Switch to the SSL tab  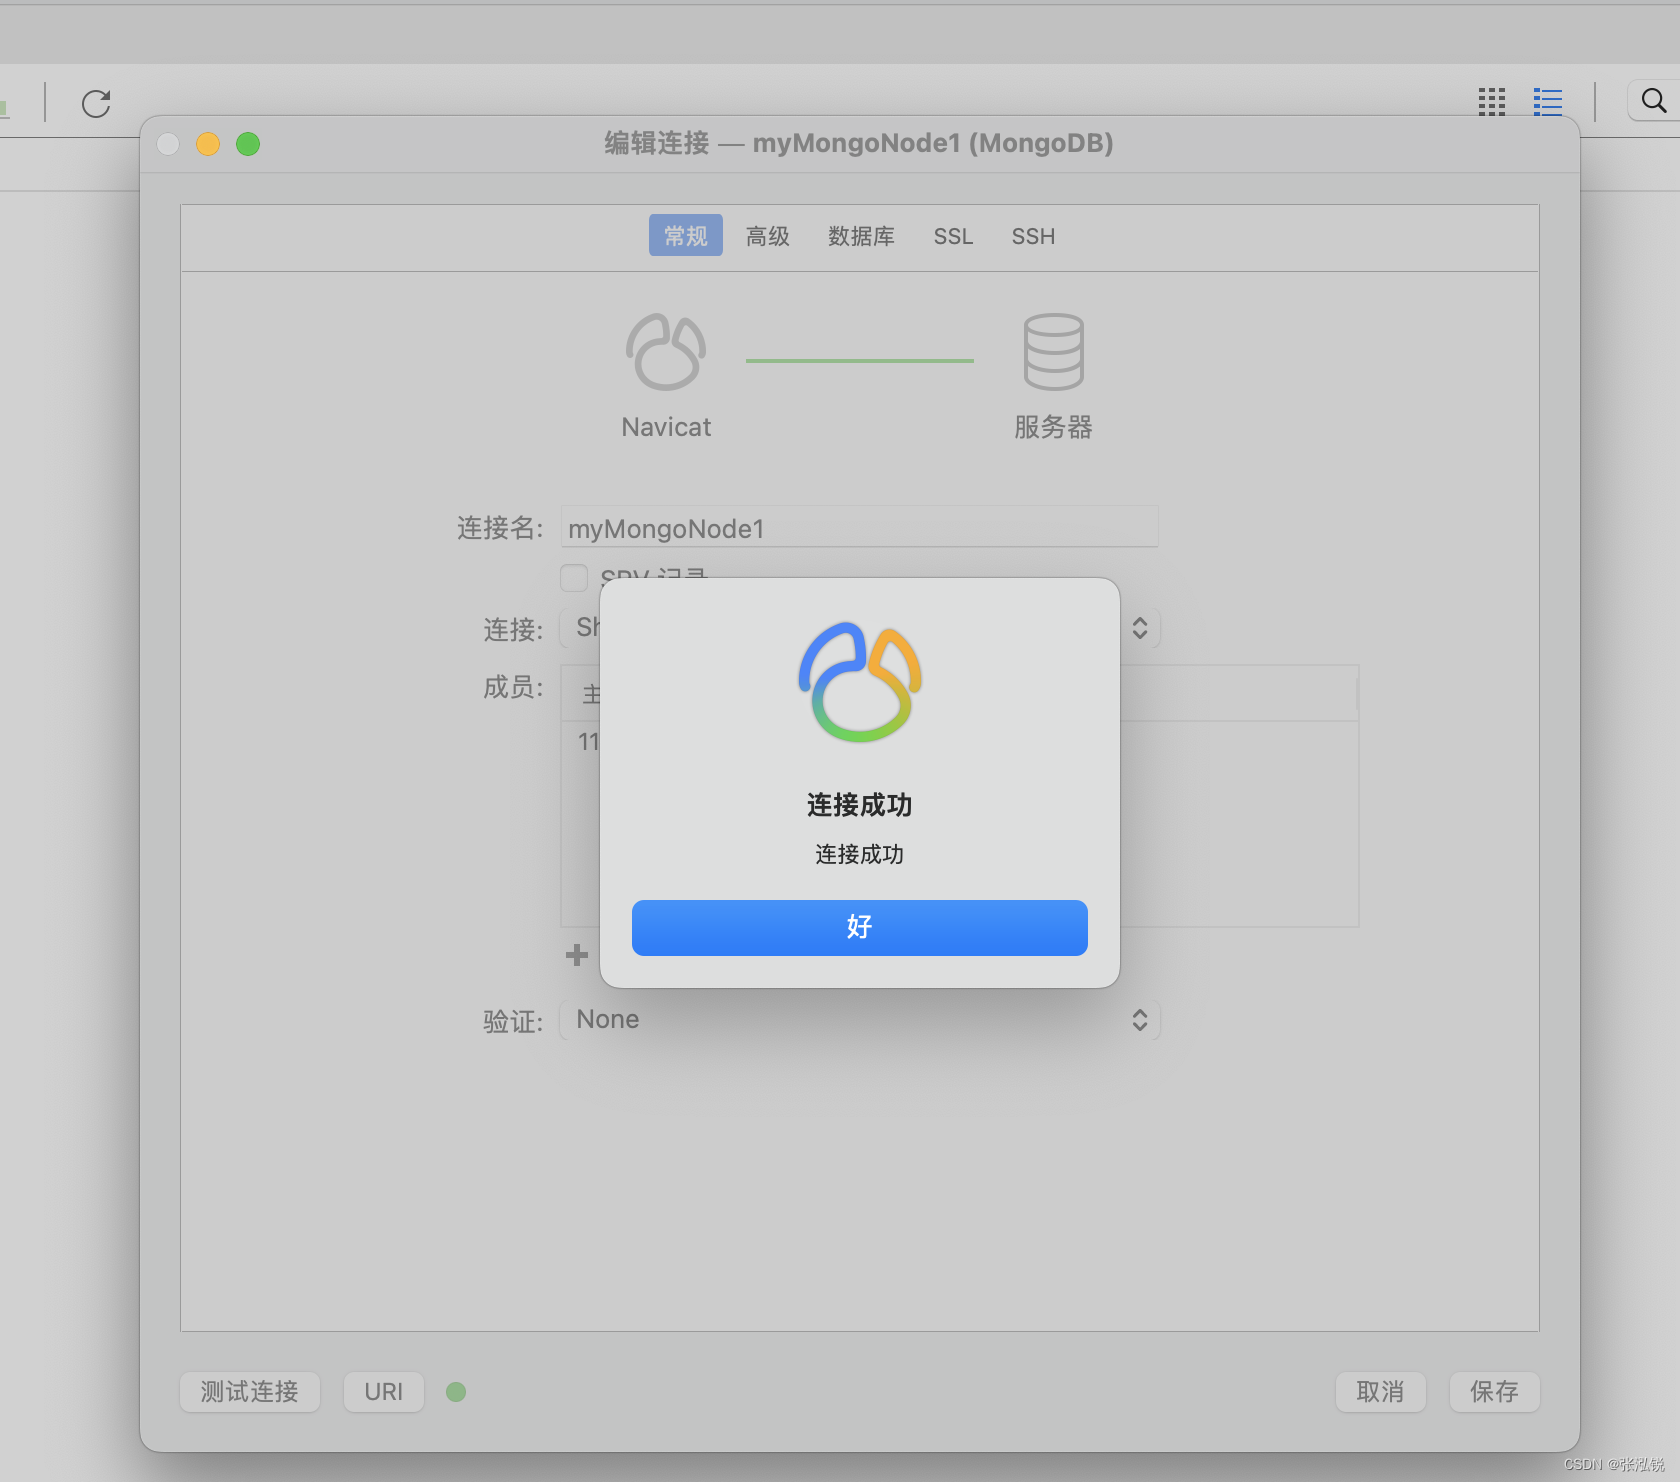(x=953, y=236)
